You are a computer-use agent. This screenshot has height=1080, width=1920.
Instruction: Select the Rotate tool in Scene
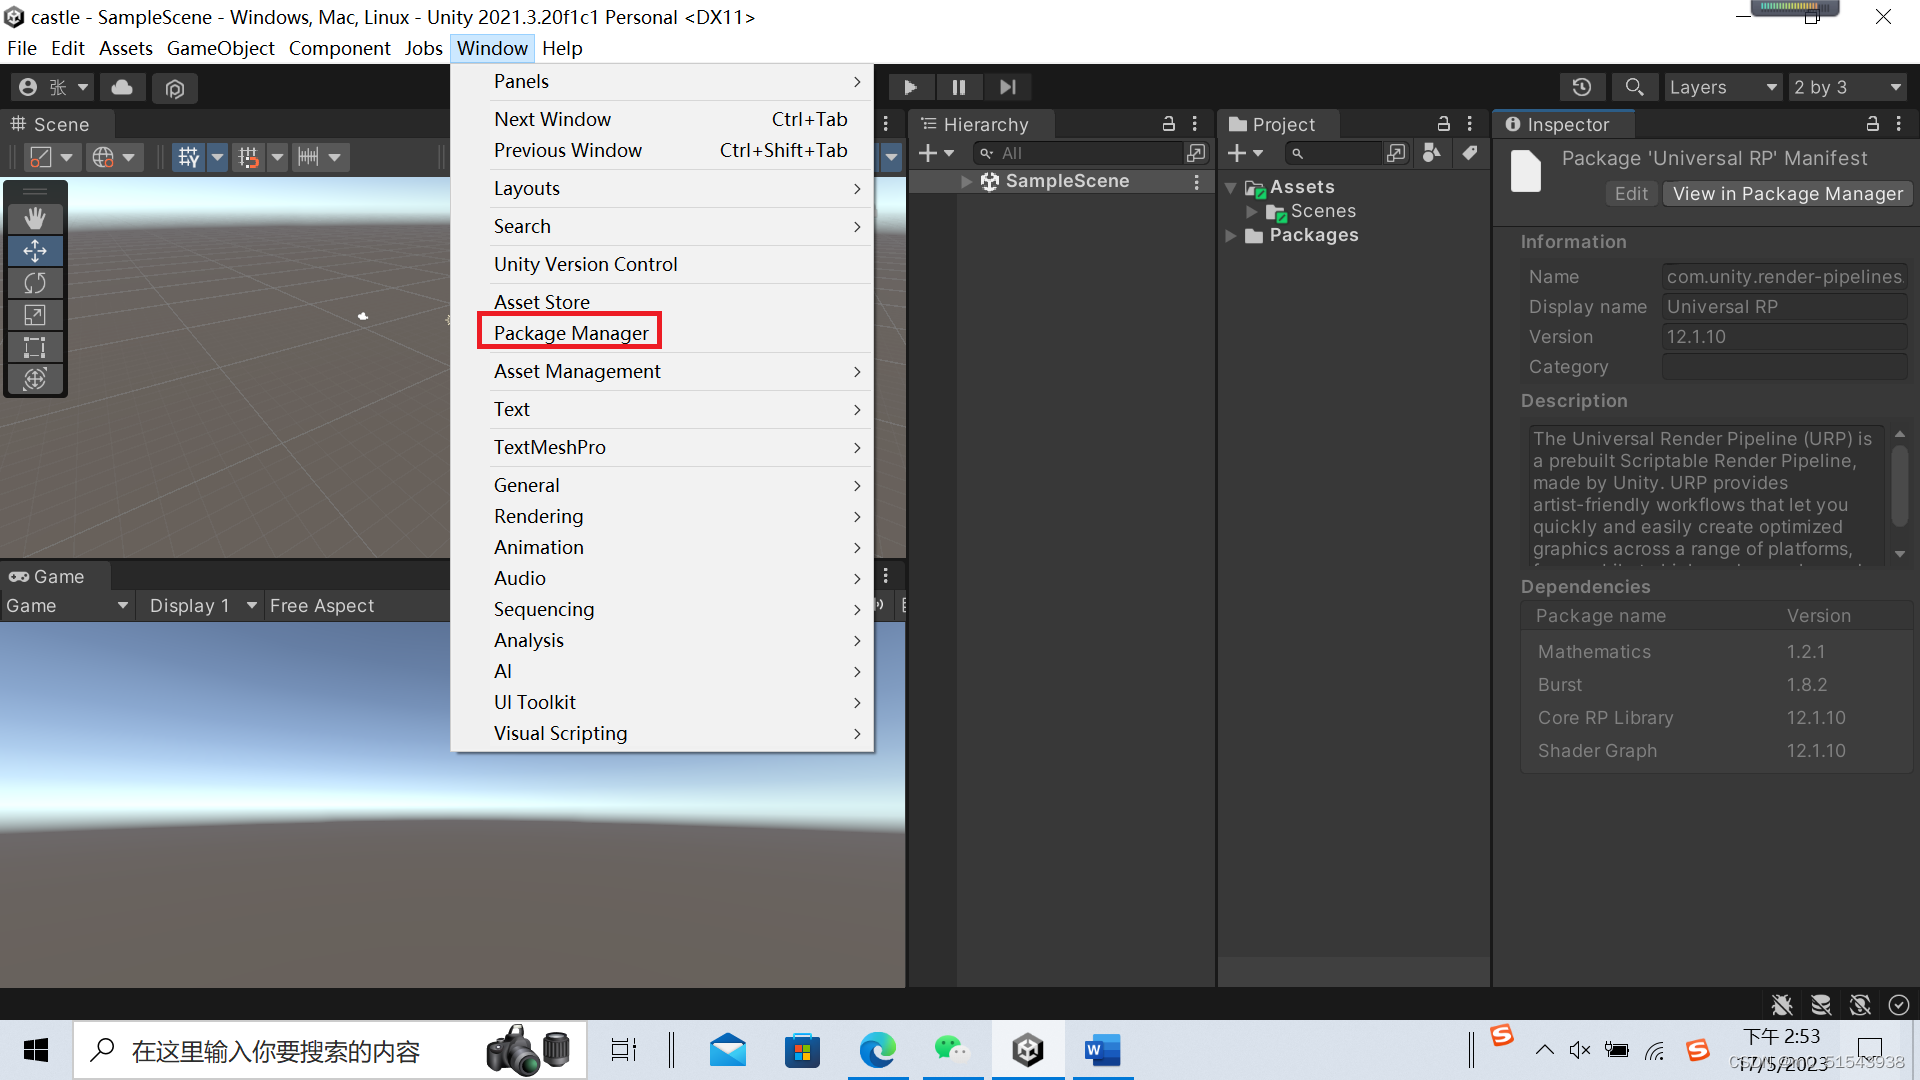(35, 283)
